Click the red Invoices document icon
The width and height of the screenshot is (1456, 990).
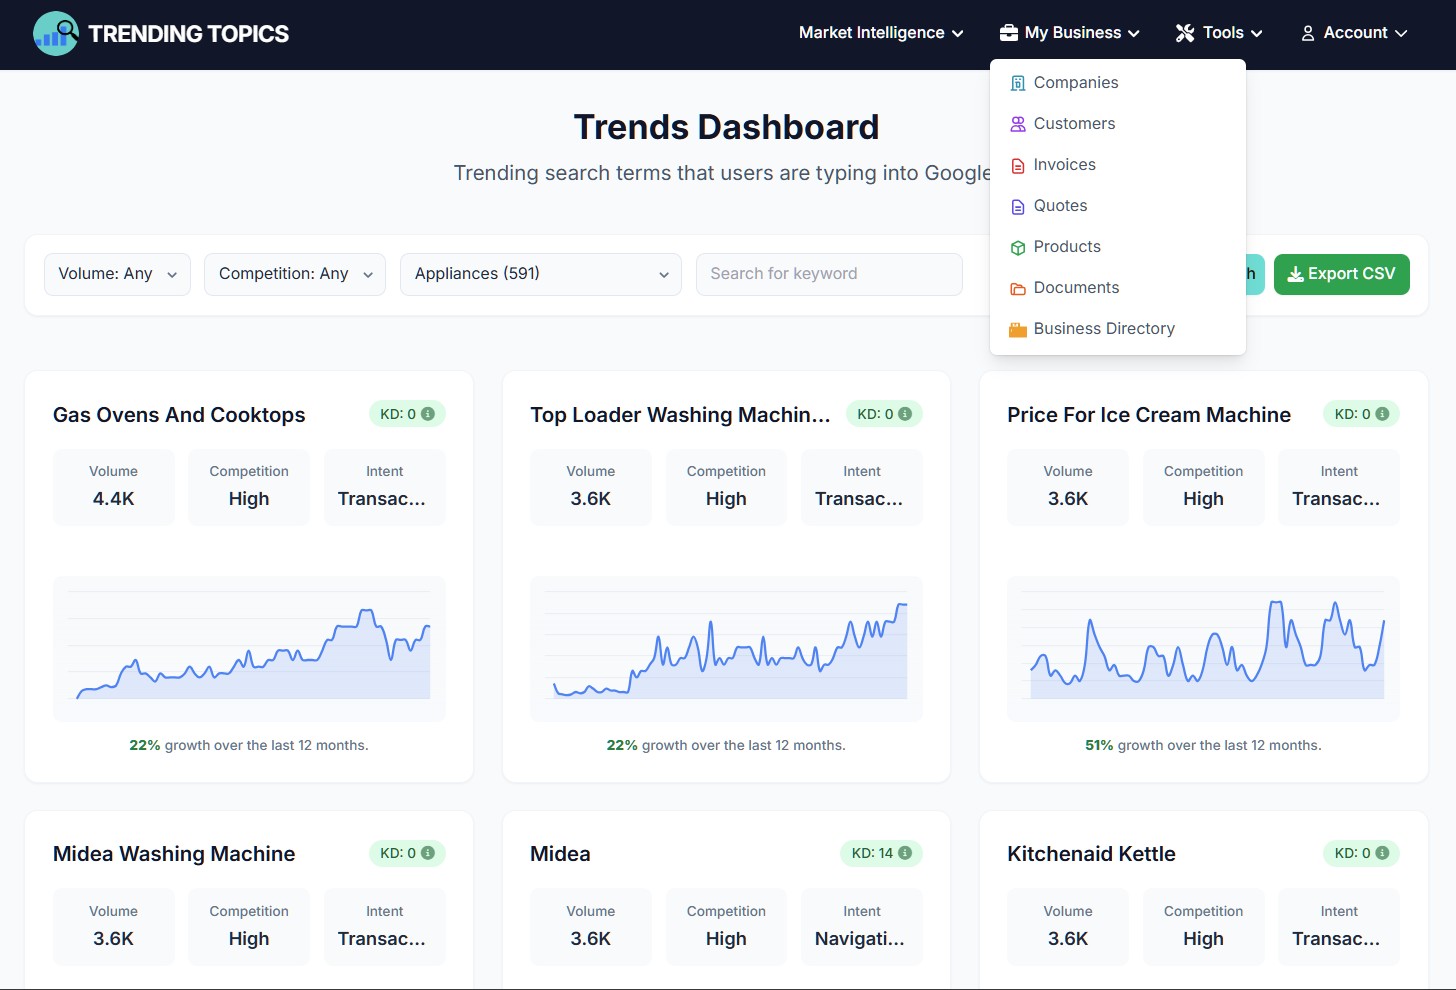tap(1018, 164)
